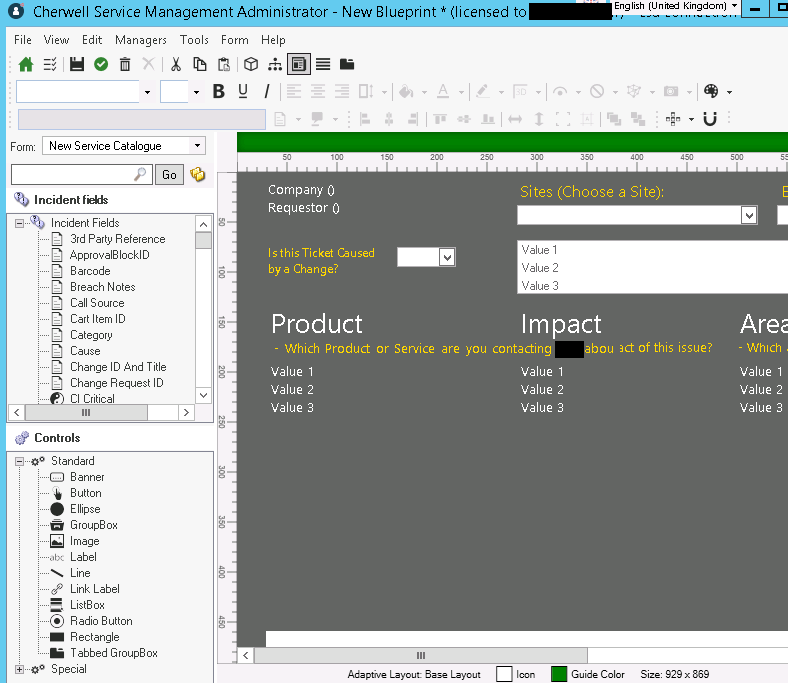
Task: Open the Form selector dropdown
Action: coord(198,146)
